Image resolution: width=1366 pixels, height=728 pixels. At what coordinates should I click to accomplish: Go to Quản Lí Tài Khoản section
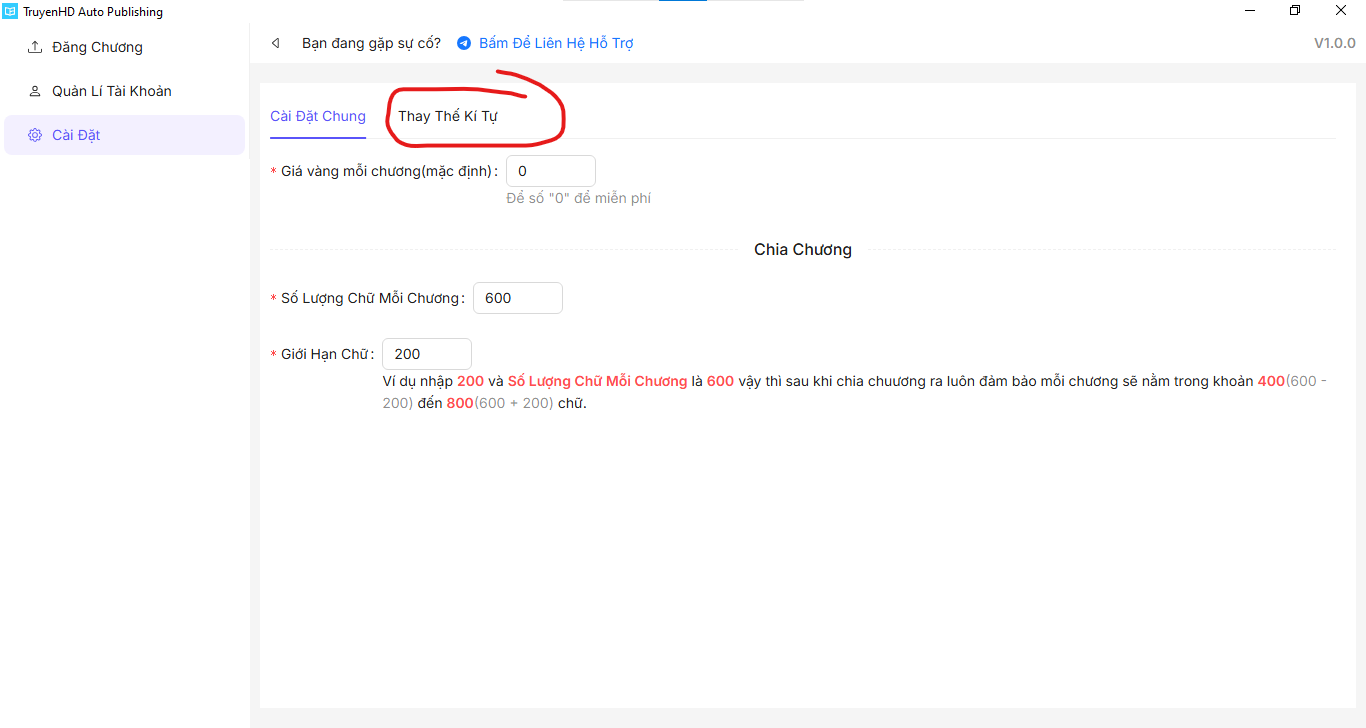point(112,91)
